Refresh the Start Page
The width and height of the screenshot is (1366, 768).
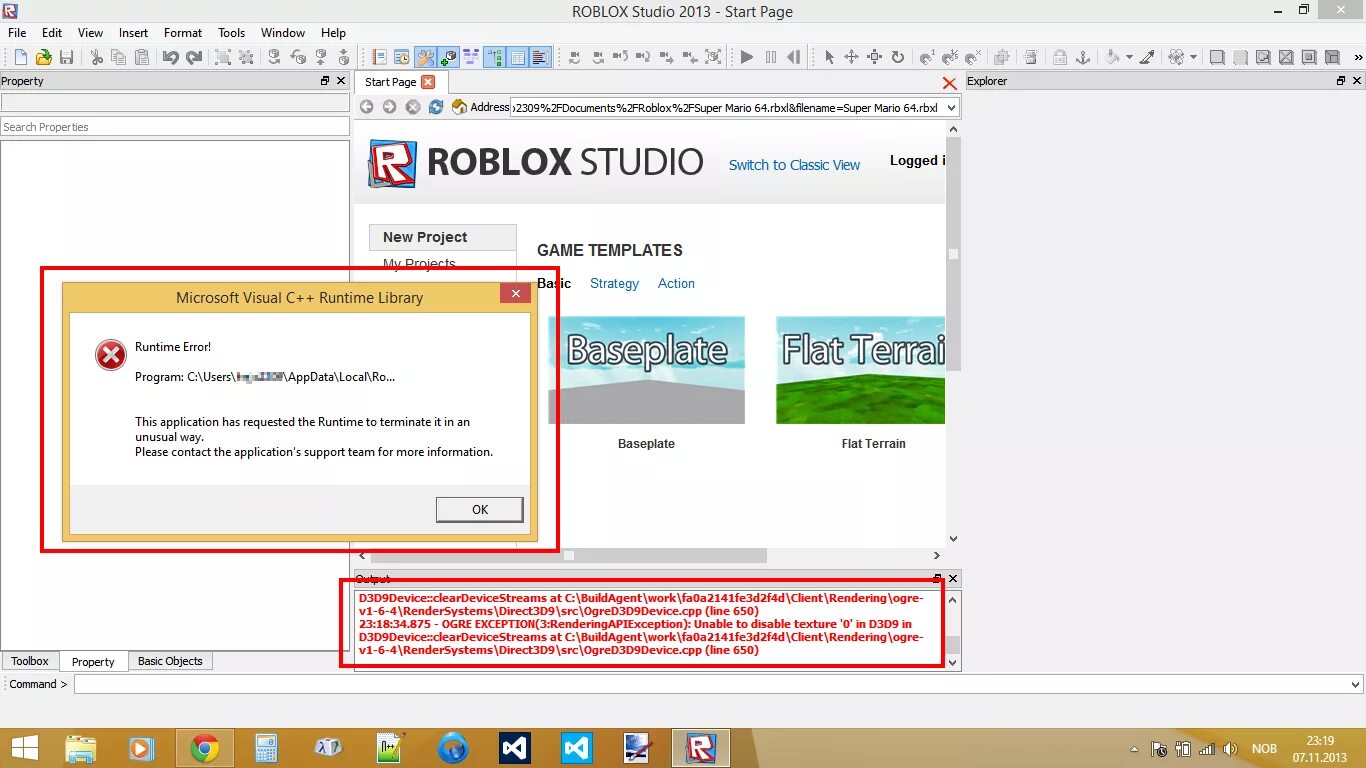click(435, 107)
